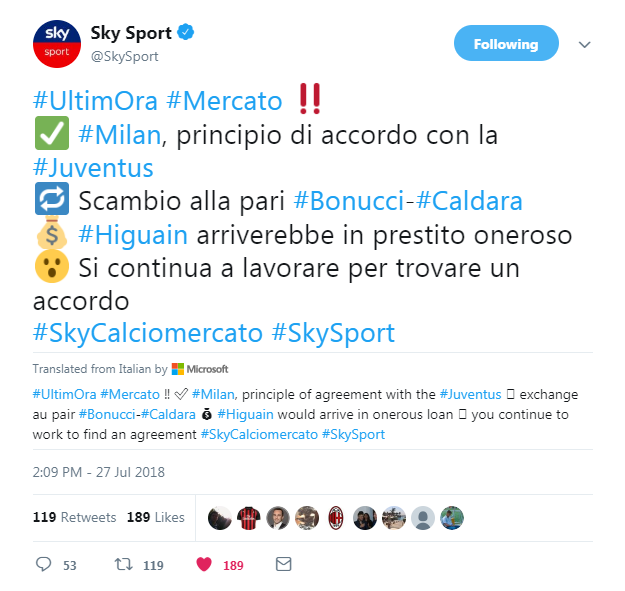Click the retweet arrows icon
Viewport: 625px width, 591px height.
pyautogui.click(x=123, y=564)
